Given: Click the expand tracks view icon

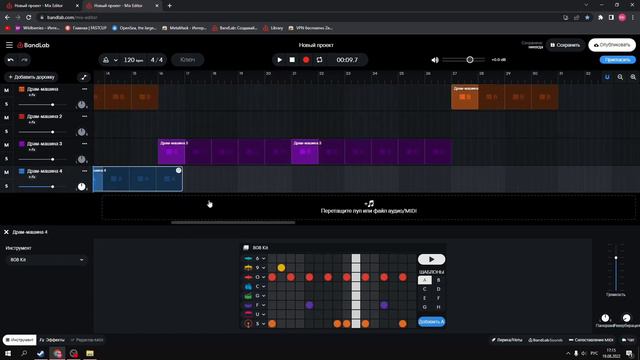Looking at the screenshot, I should pos(84,77).
